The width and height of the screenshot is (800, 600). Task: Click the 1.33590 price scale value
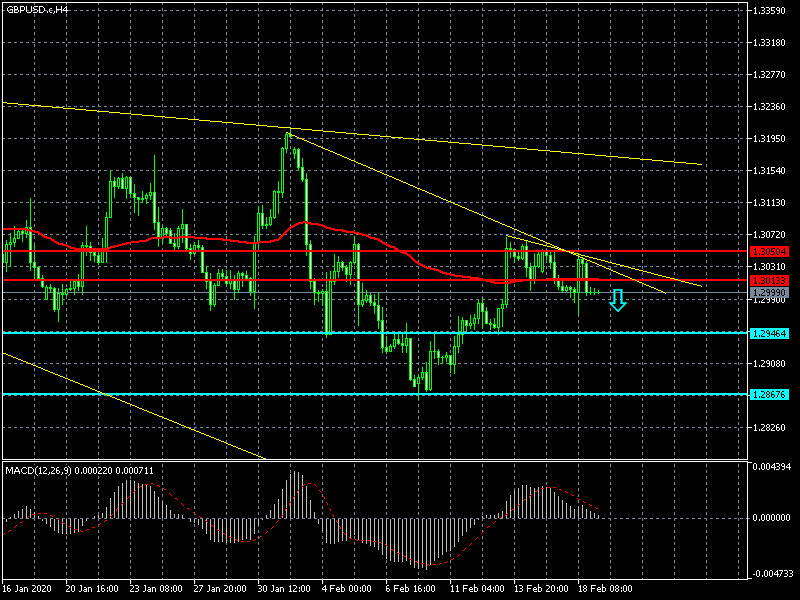(x=769, y=11)
